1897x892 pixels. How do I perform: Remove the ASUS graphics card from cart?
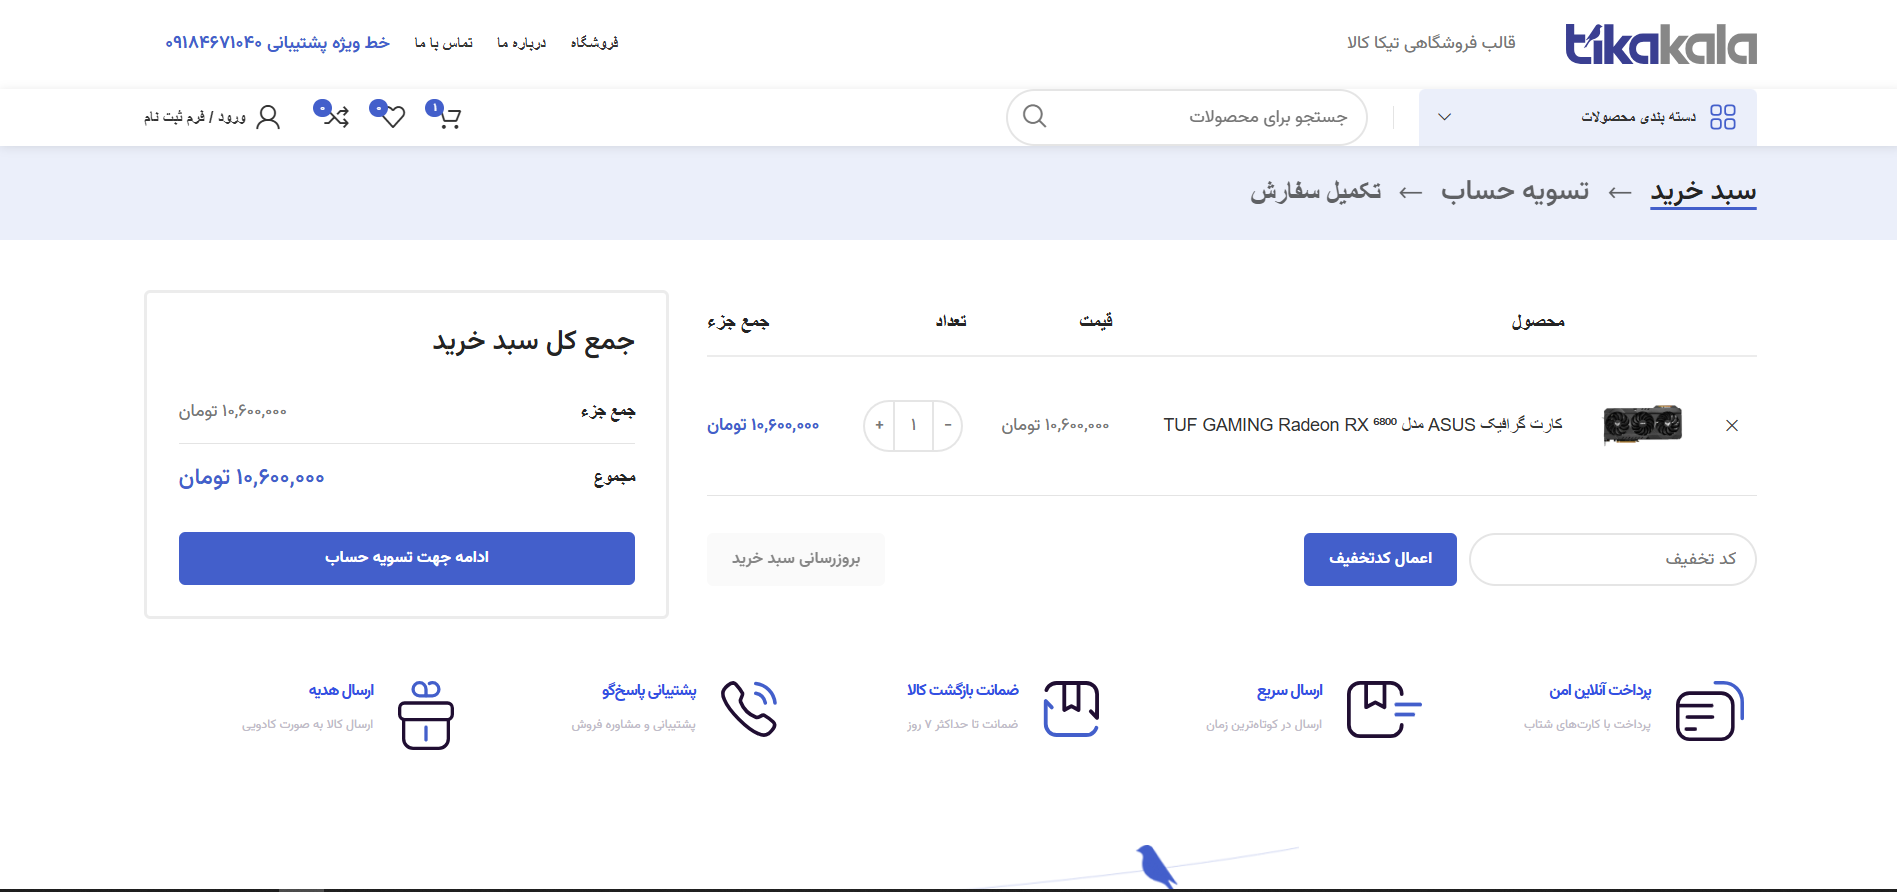(1732, 426)
